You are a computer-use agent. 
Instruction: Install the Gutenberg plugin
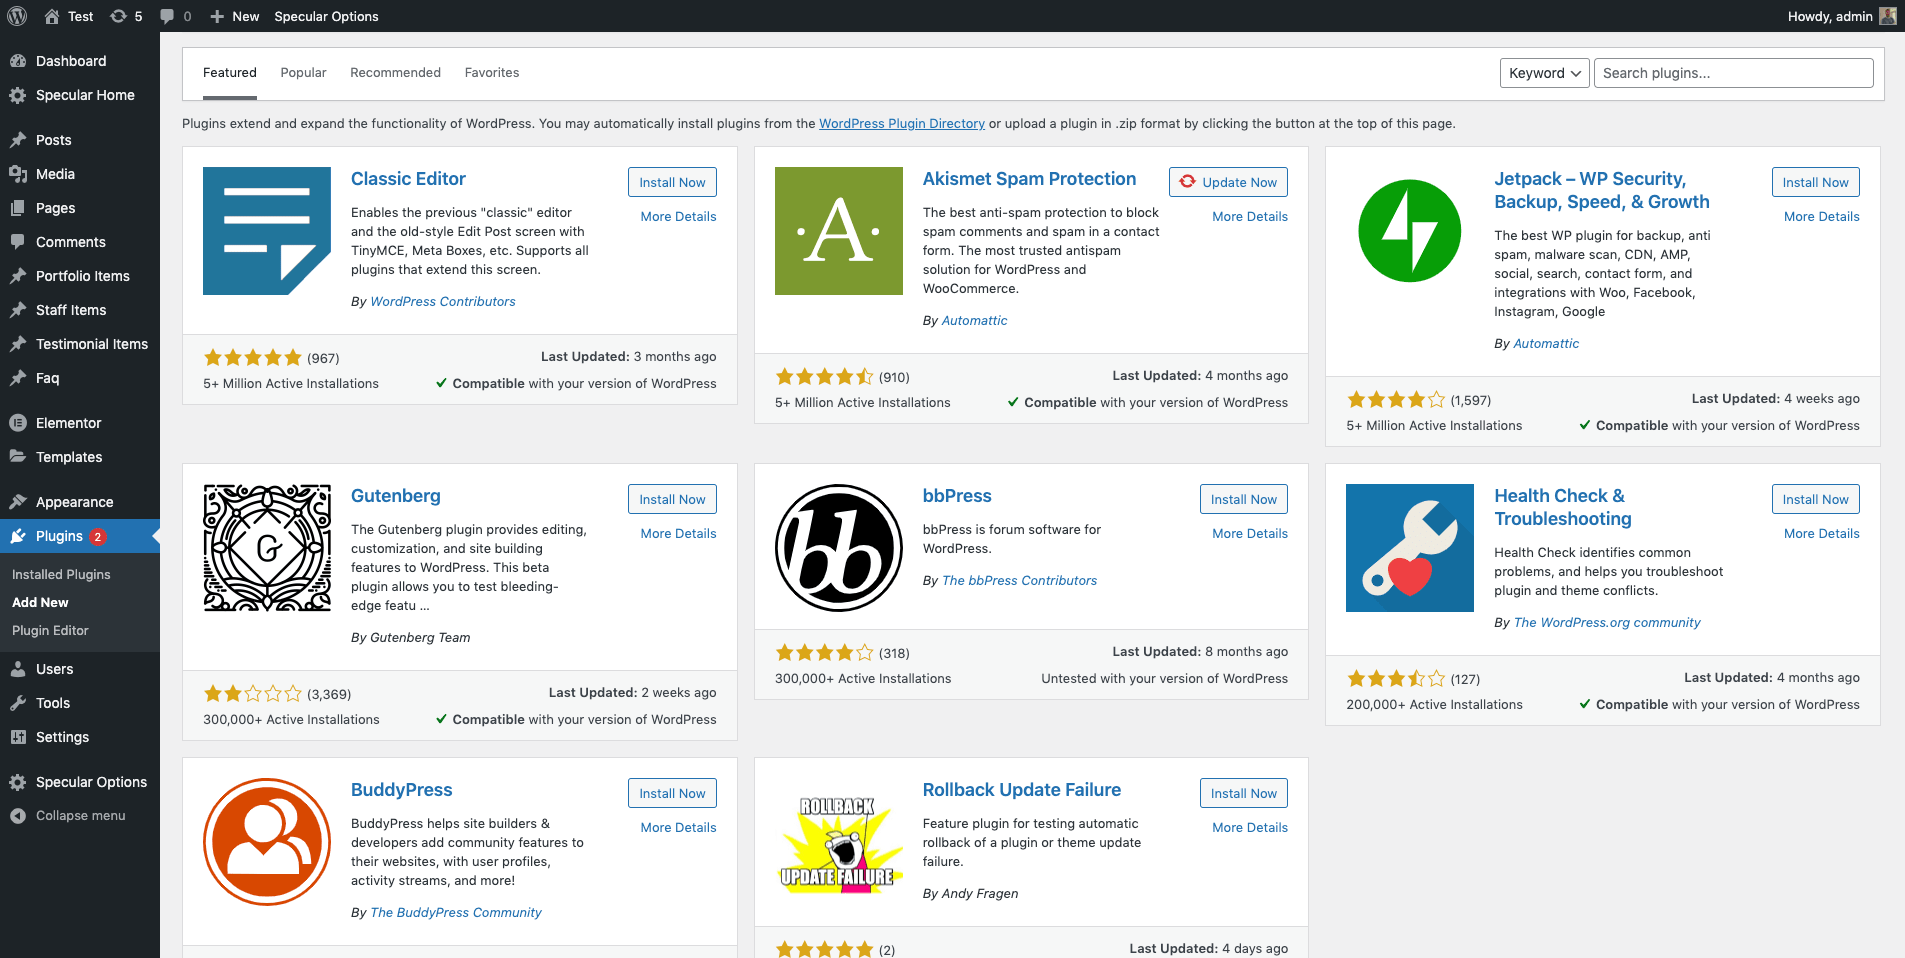coord(672,499)
